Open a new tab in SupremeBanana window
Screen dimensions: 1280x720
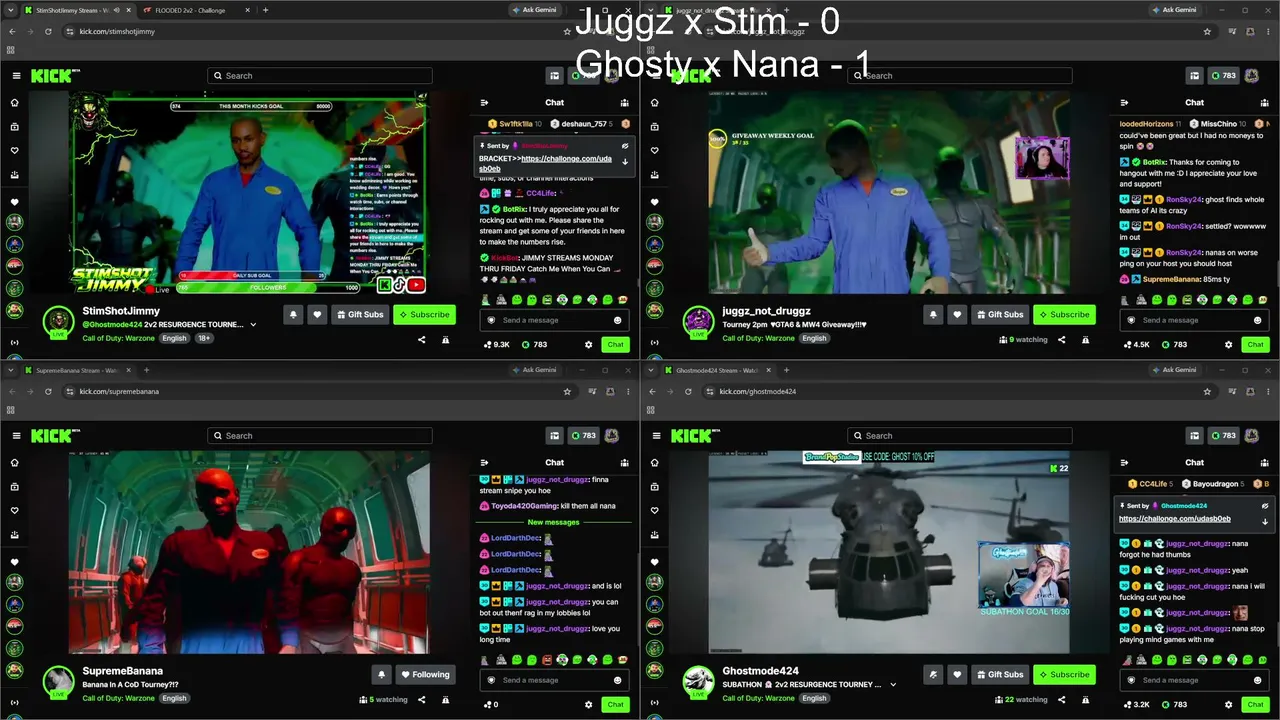click(x=146, y=370)
